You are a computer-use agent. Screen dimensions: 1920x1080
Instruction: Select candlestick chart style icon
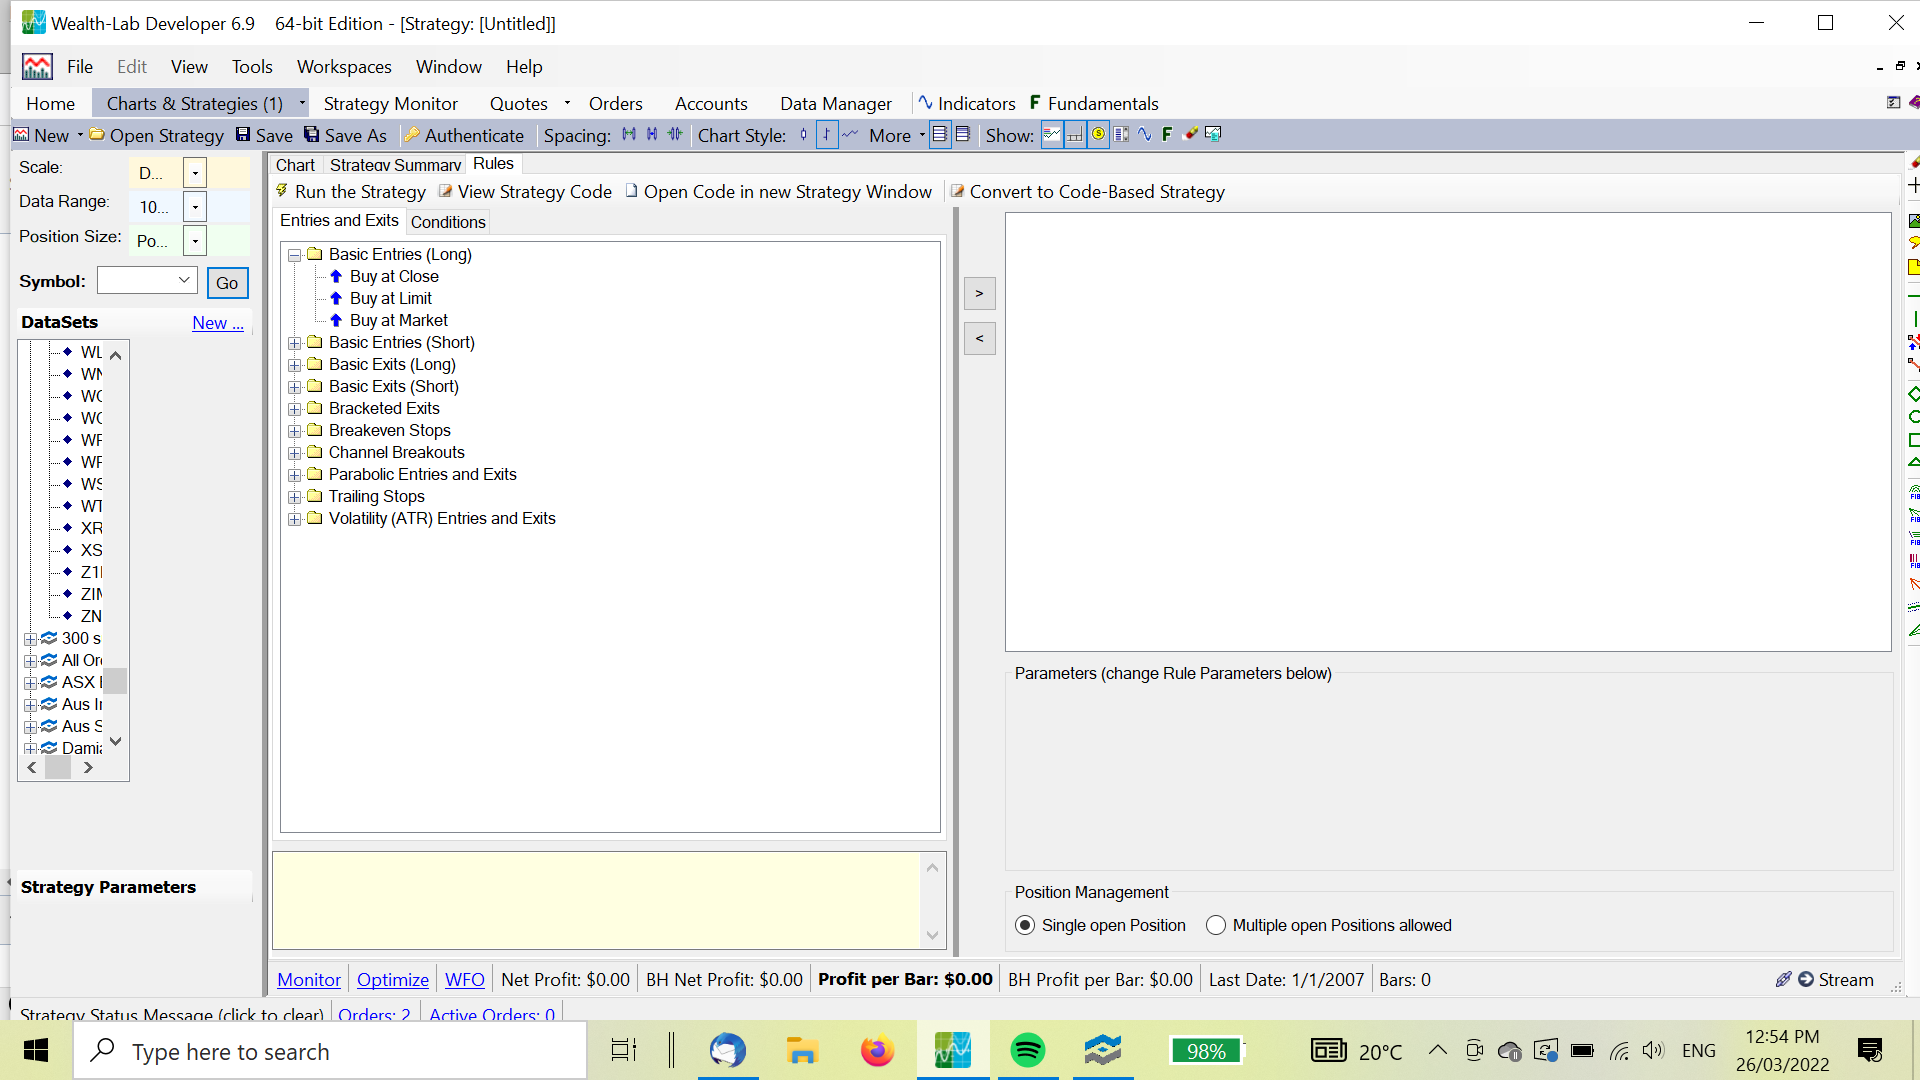[x=803, y=134]
